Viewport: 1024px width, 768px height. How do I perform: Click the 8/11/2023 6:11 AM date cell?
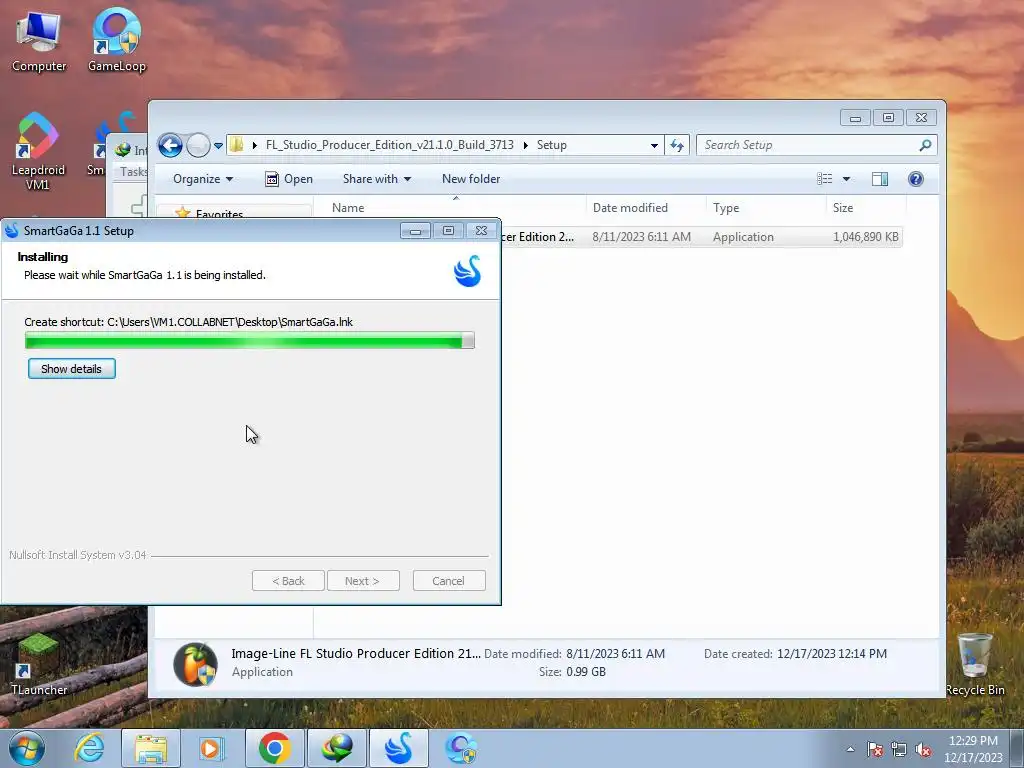[641, 237]
